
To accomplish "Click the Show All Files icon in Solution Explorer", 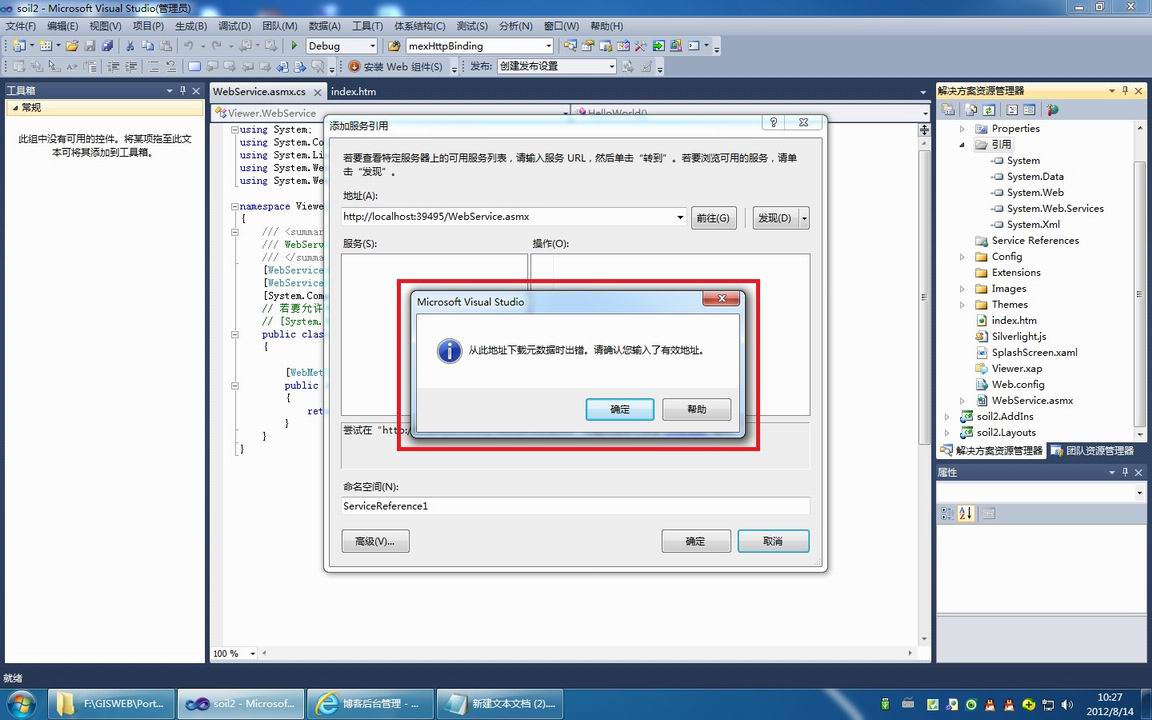I will 971,109.
